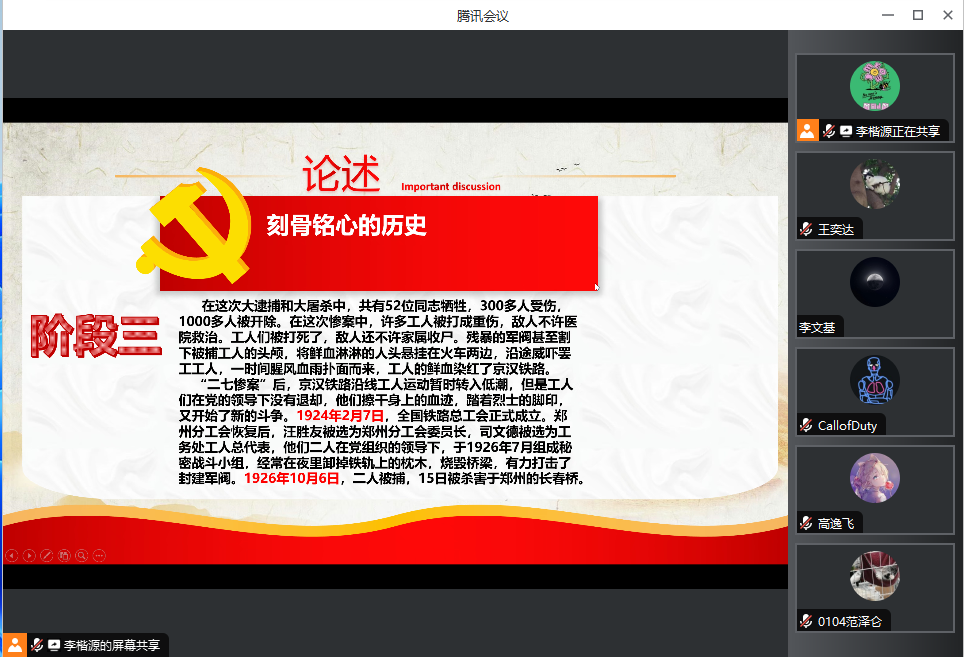Click the previous slide arrow in slideshow controls
This screenshot has height=657, width=964.
tap(11, 555)
